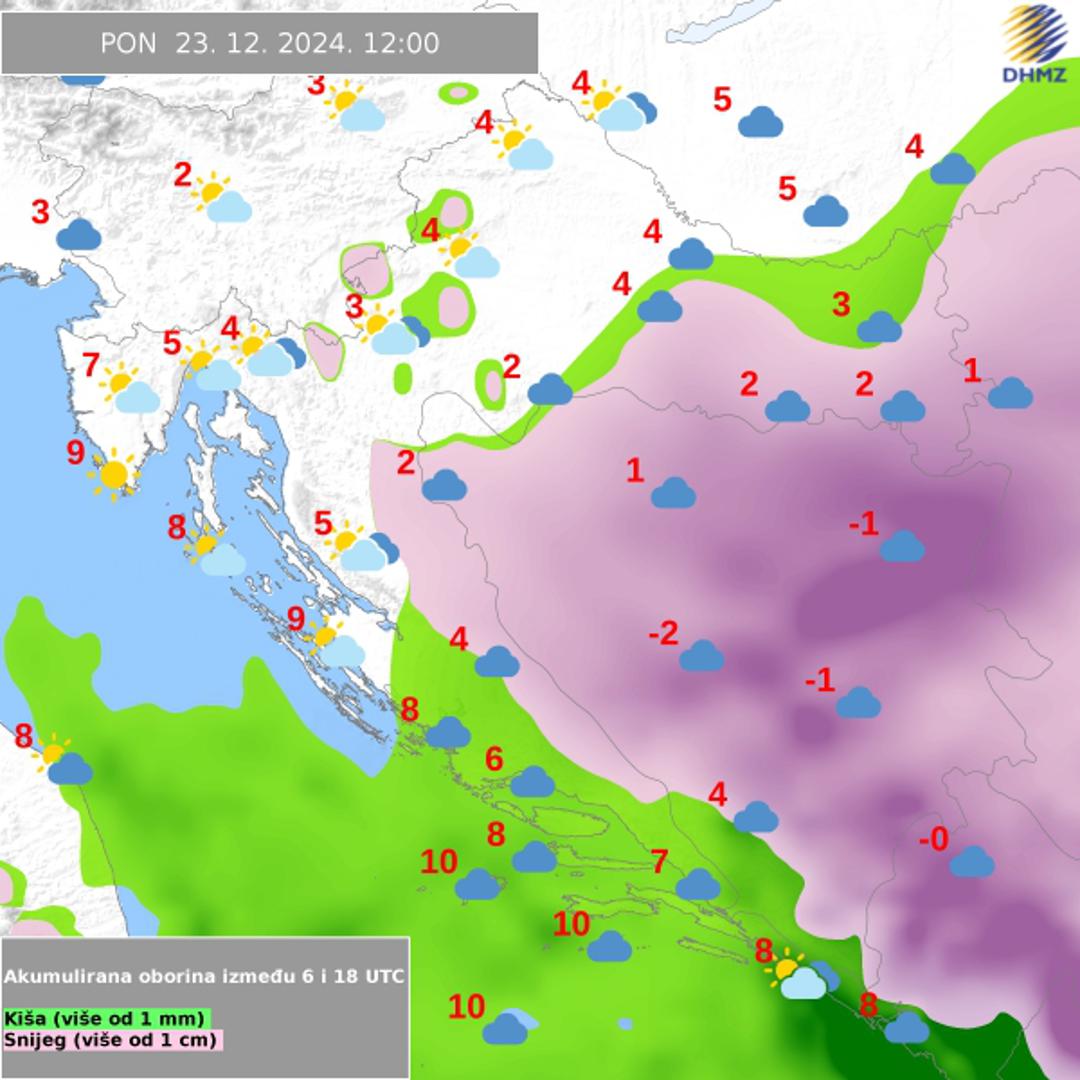Select the sun with white cloud near Dubrovnik
The image size is (1080, 1080).
(795, 976)
